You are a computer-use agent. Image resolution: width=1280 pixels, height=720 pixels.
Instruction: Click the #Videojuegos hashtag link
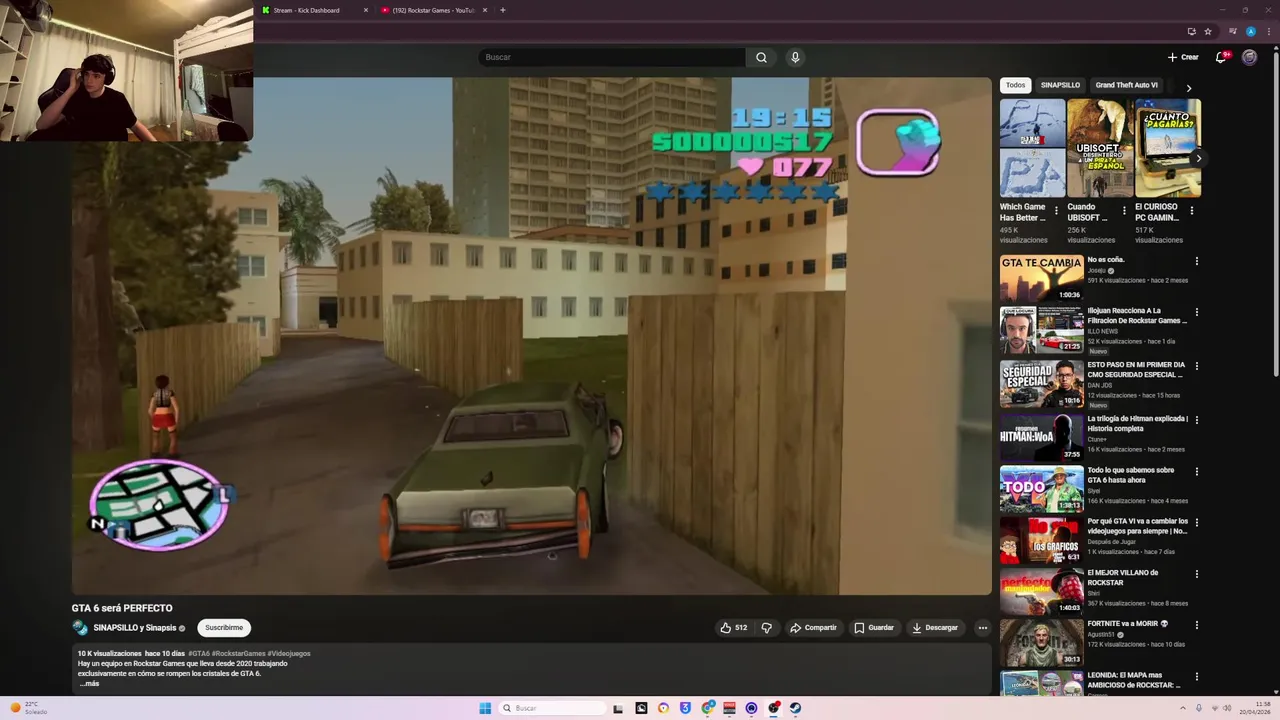[x=289, y=653]
